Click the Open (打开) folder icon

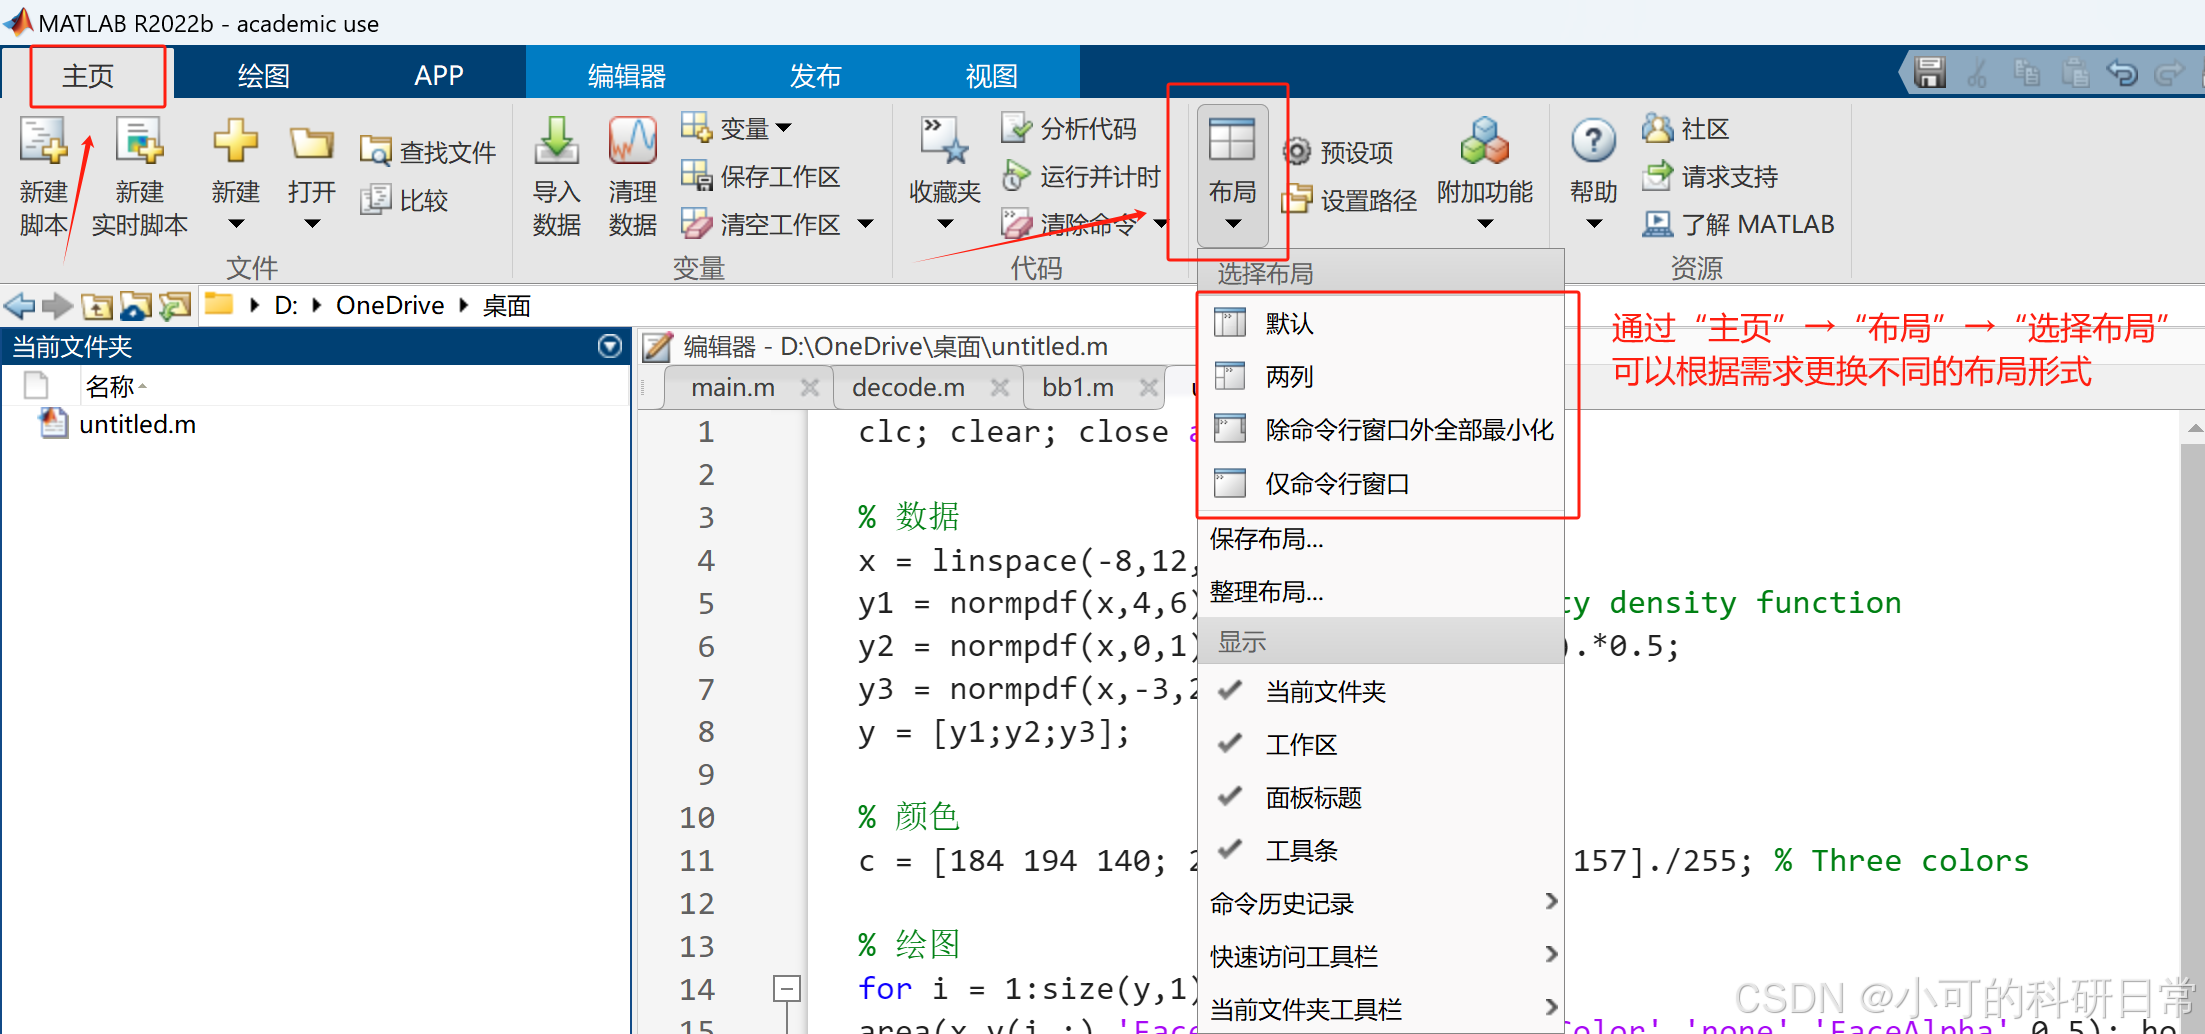(x=311, y=143)
